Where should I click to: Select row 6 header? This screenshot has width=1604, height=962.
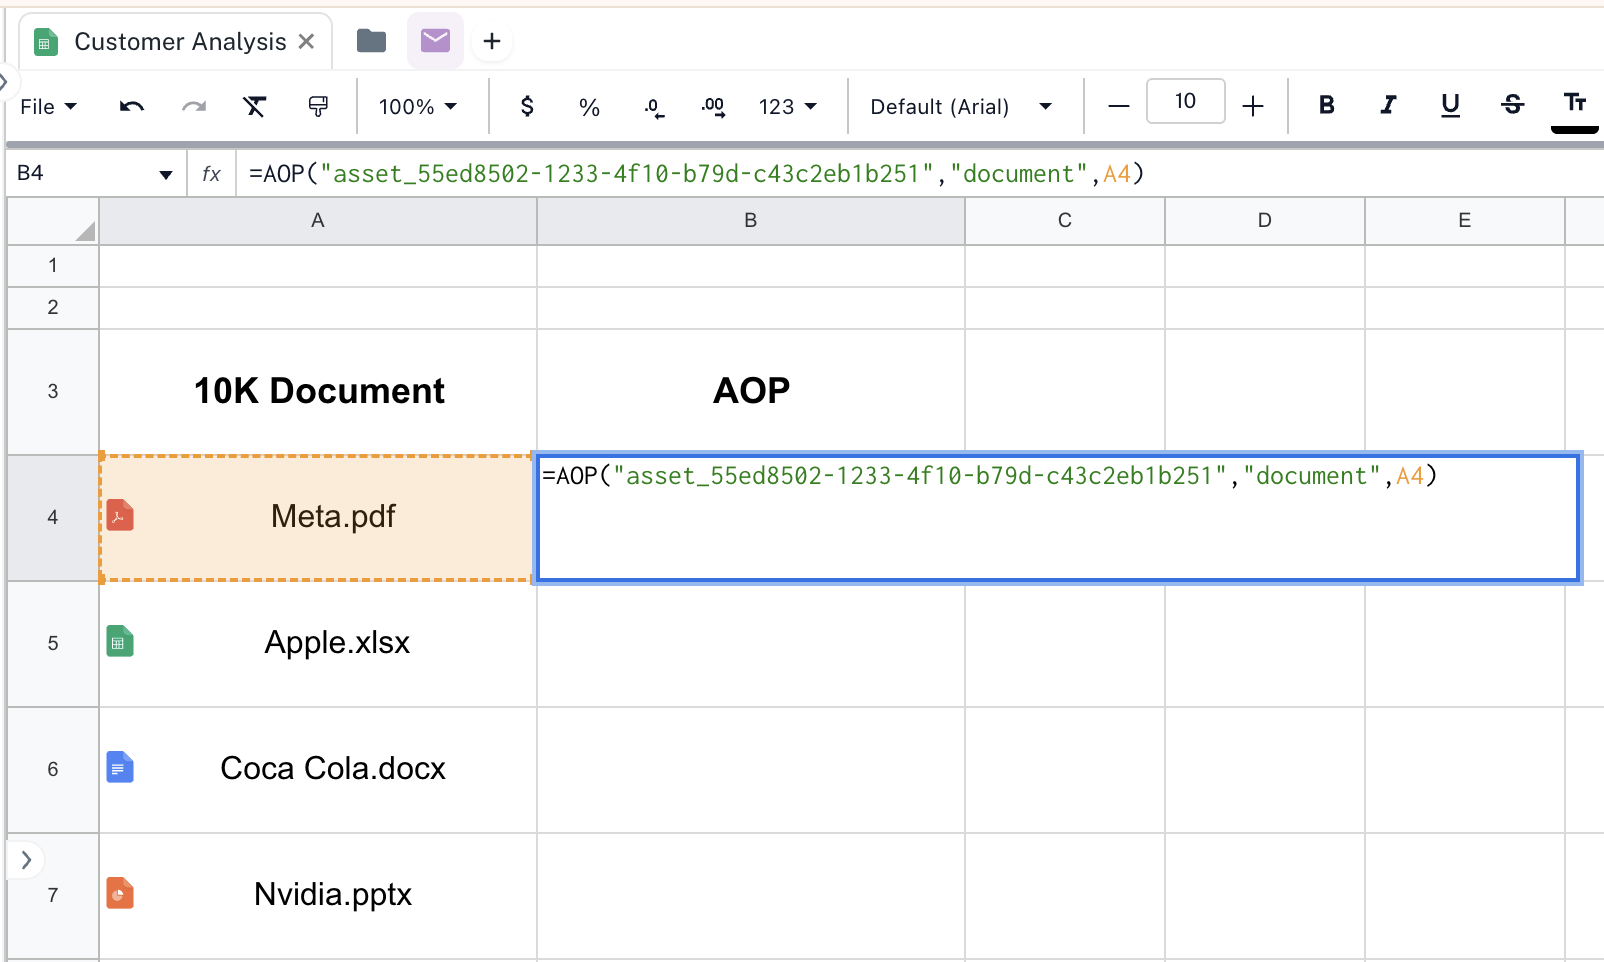53,770
